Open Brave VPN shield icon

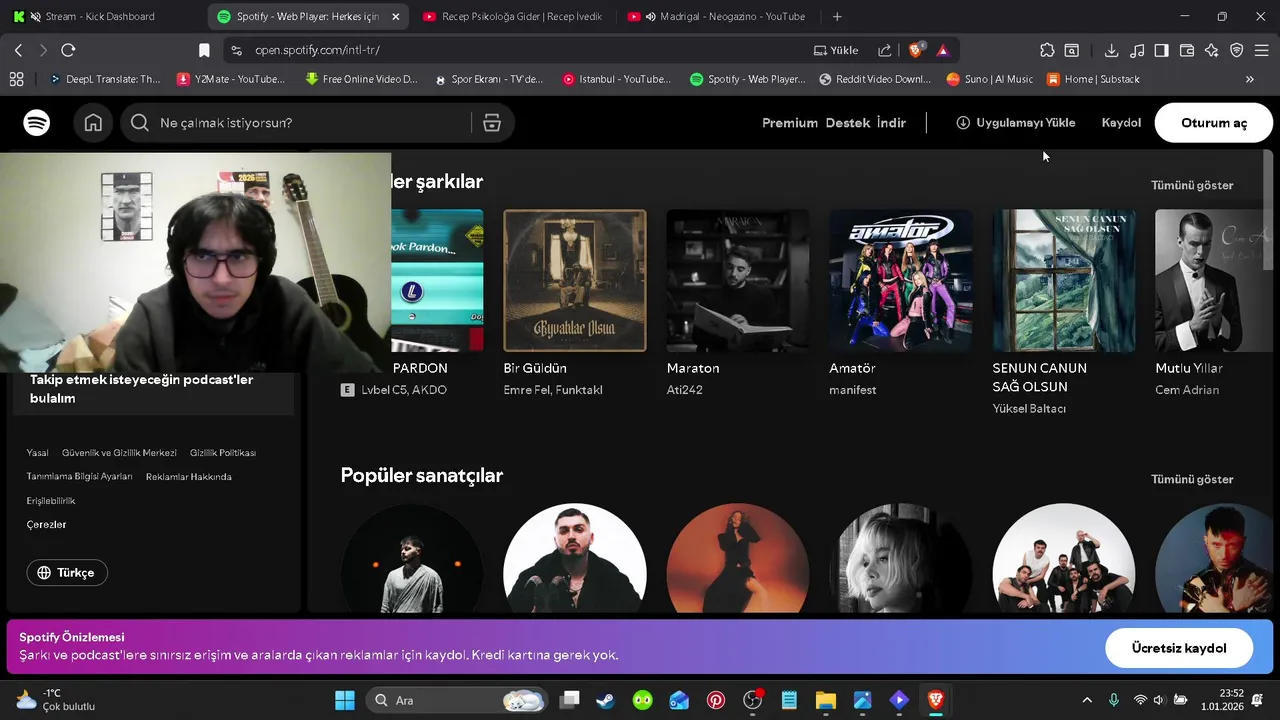point(1237,50)
